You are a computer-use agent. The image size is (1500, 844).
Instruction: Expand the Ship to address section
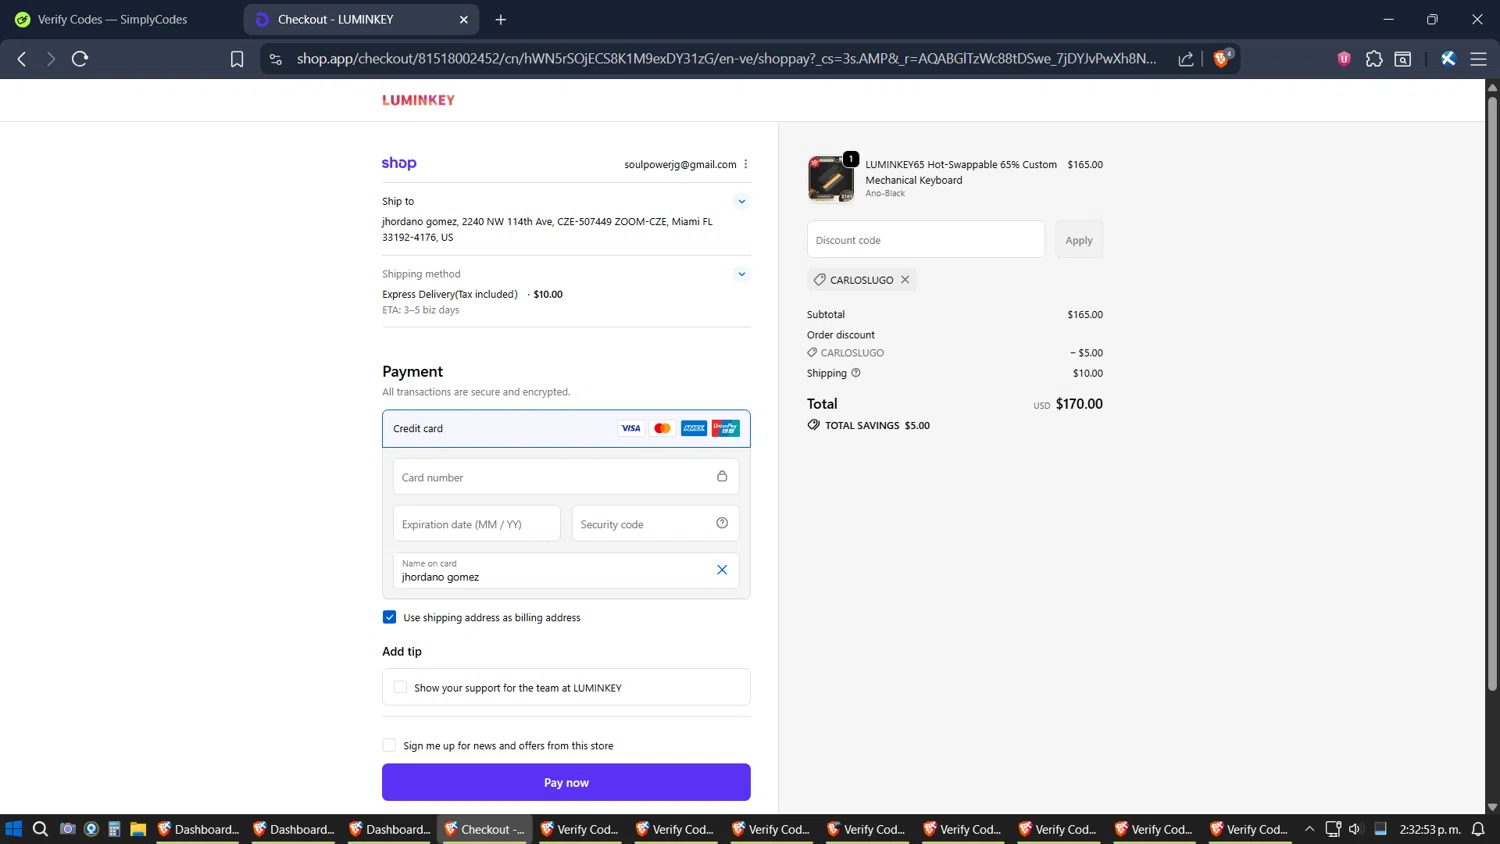(742, 201)
